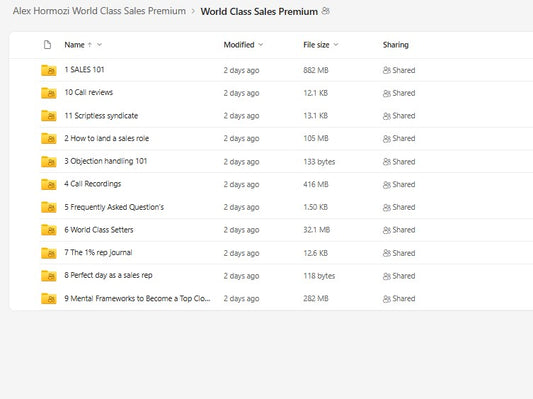Click the World Class Sales Premium breadcrumb title
The width and height of the screenshot is (533, 399).
(x=259, y=11)
